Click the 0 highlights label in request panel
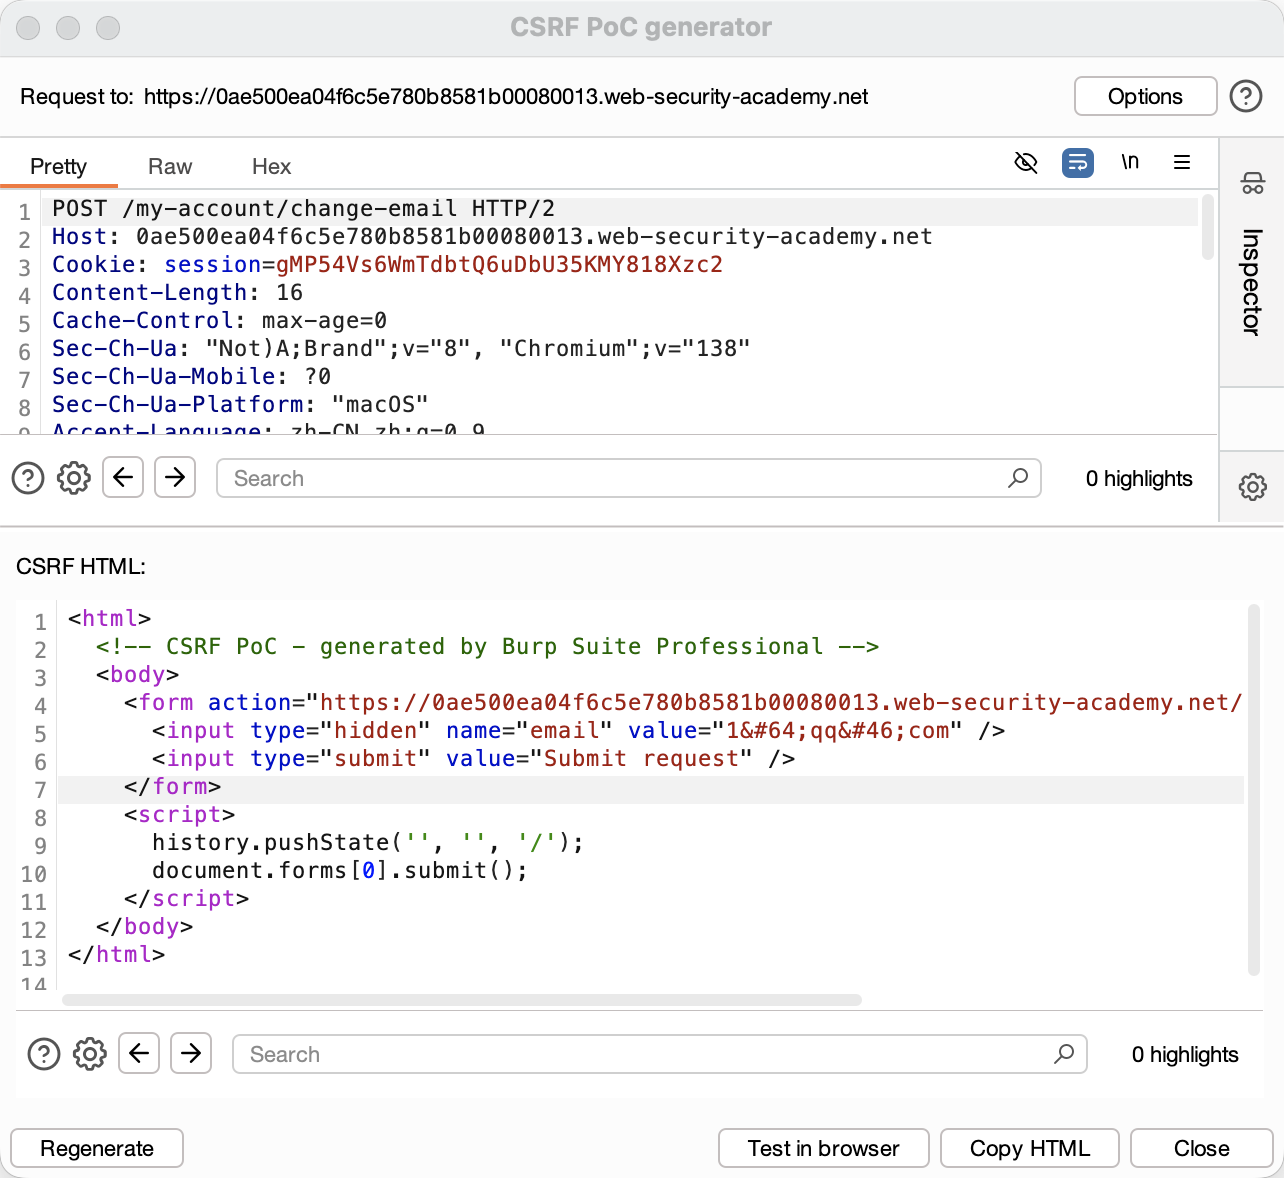This screenshot has height=1178, width=1284. [1139, 478]
